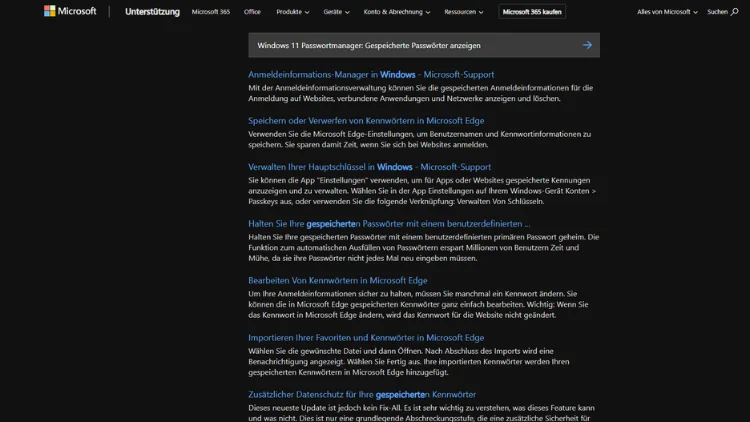Expand the Ressourcen dropdown

[463, 11]
